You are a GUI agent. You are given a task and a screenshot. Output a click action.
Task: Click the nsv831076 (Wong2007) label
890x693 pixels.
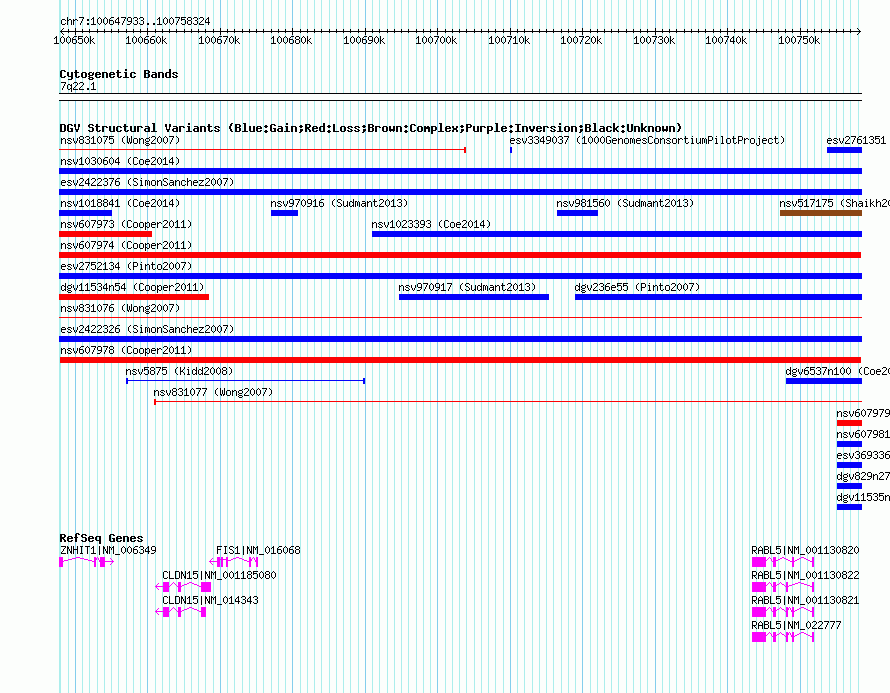tap(120, 308)
